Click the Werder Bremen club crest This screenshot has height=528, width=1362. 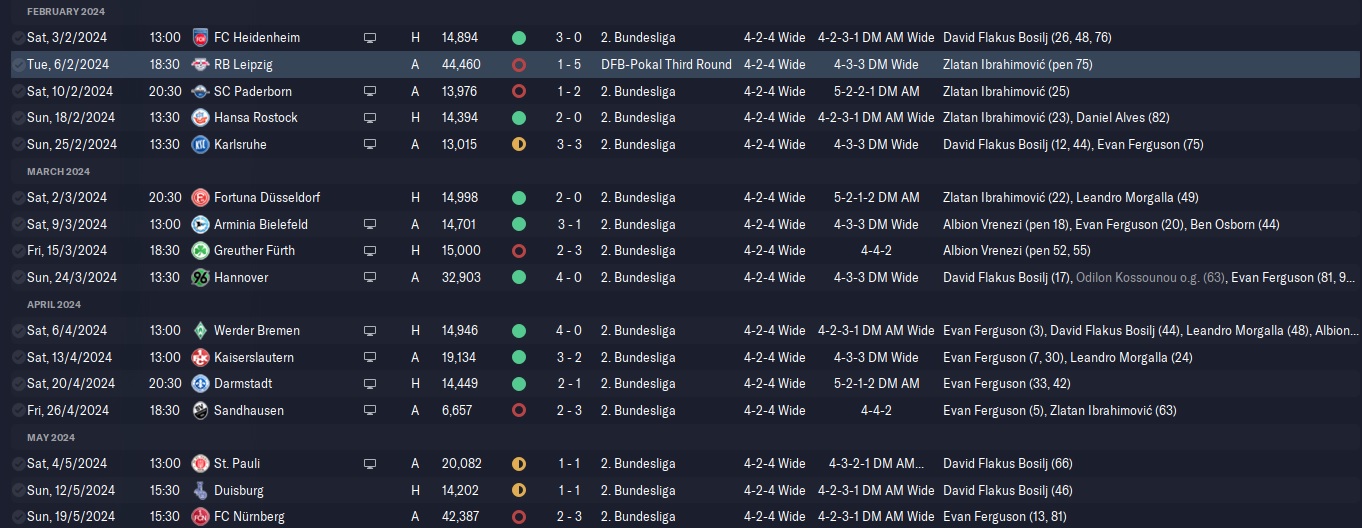(x=200, y=331)
